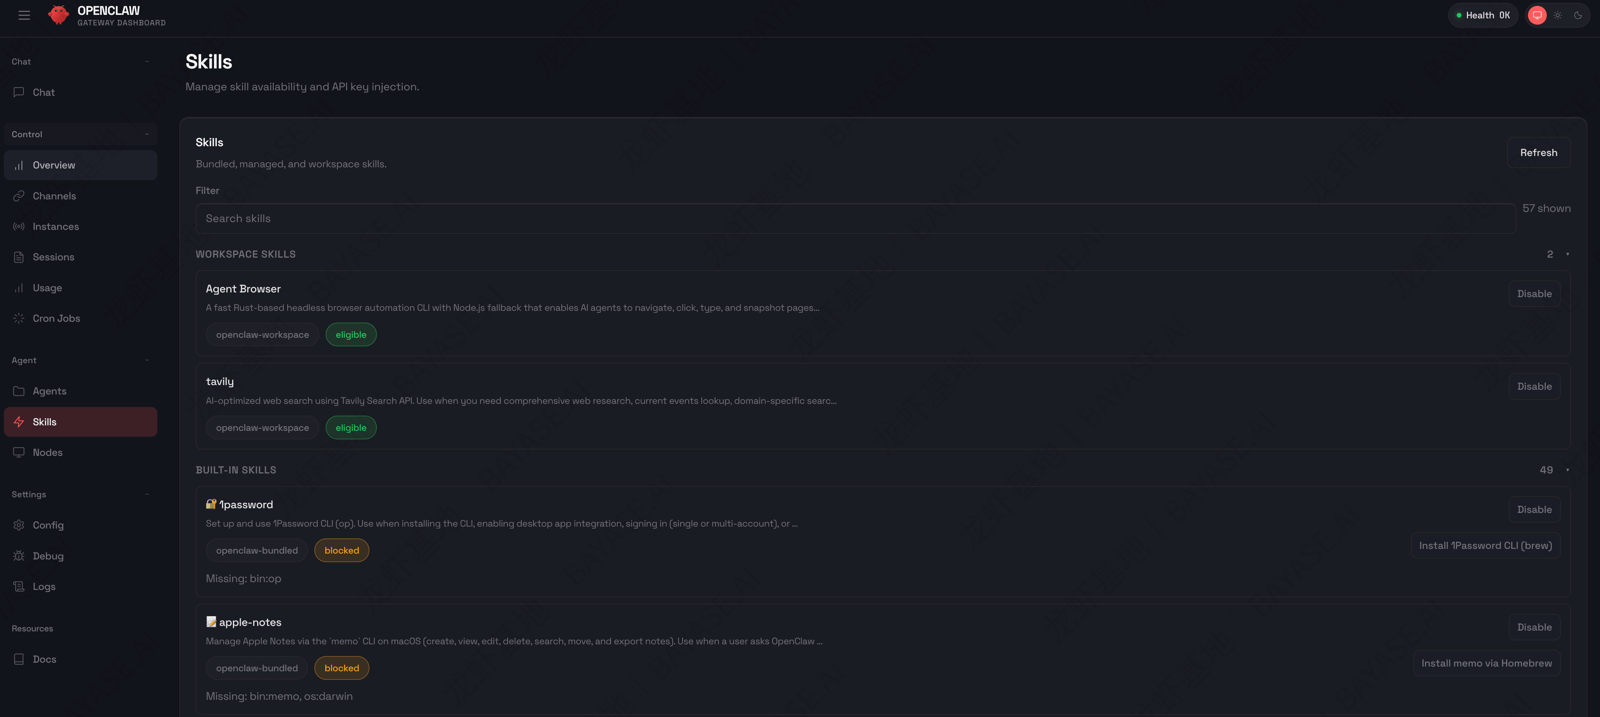The image size is (1600, 717).
Task: Disable the tavily skill
Action: (x=1534, y=387)
